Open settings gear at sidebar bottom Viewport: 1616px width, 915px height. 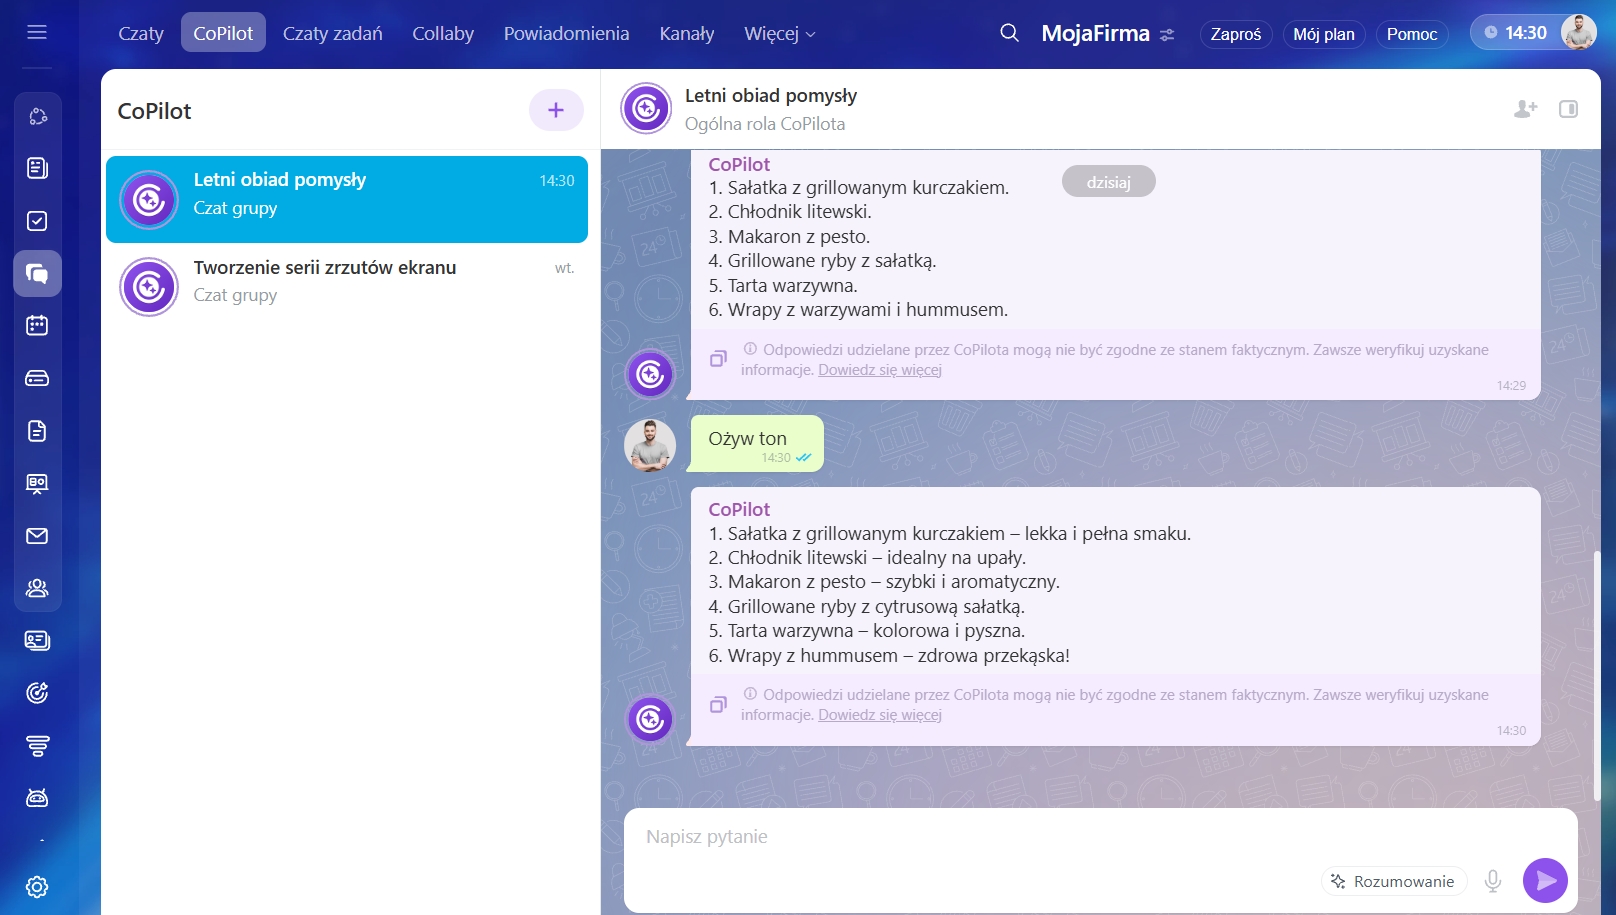point(37,887)
